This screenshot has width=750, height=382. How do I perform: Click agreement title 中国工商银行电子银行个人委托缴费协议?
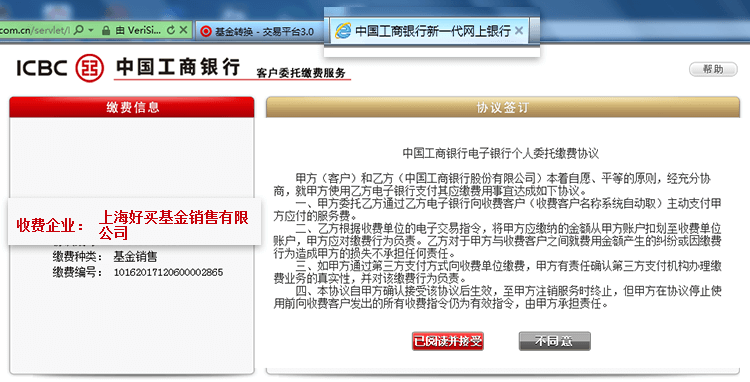point(501,153)
